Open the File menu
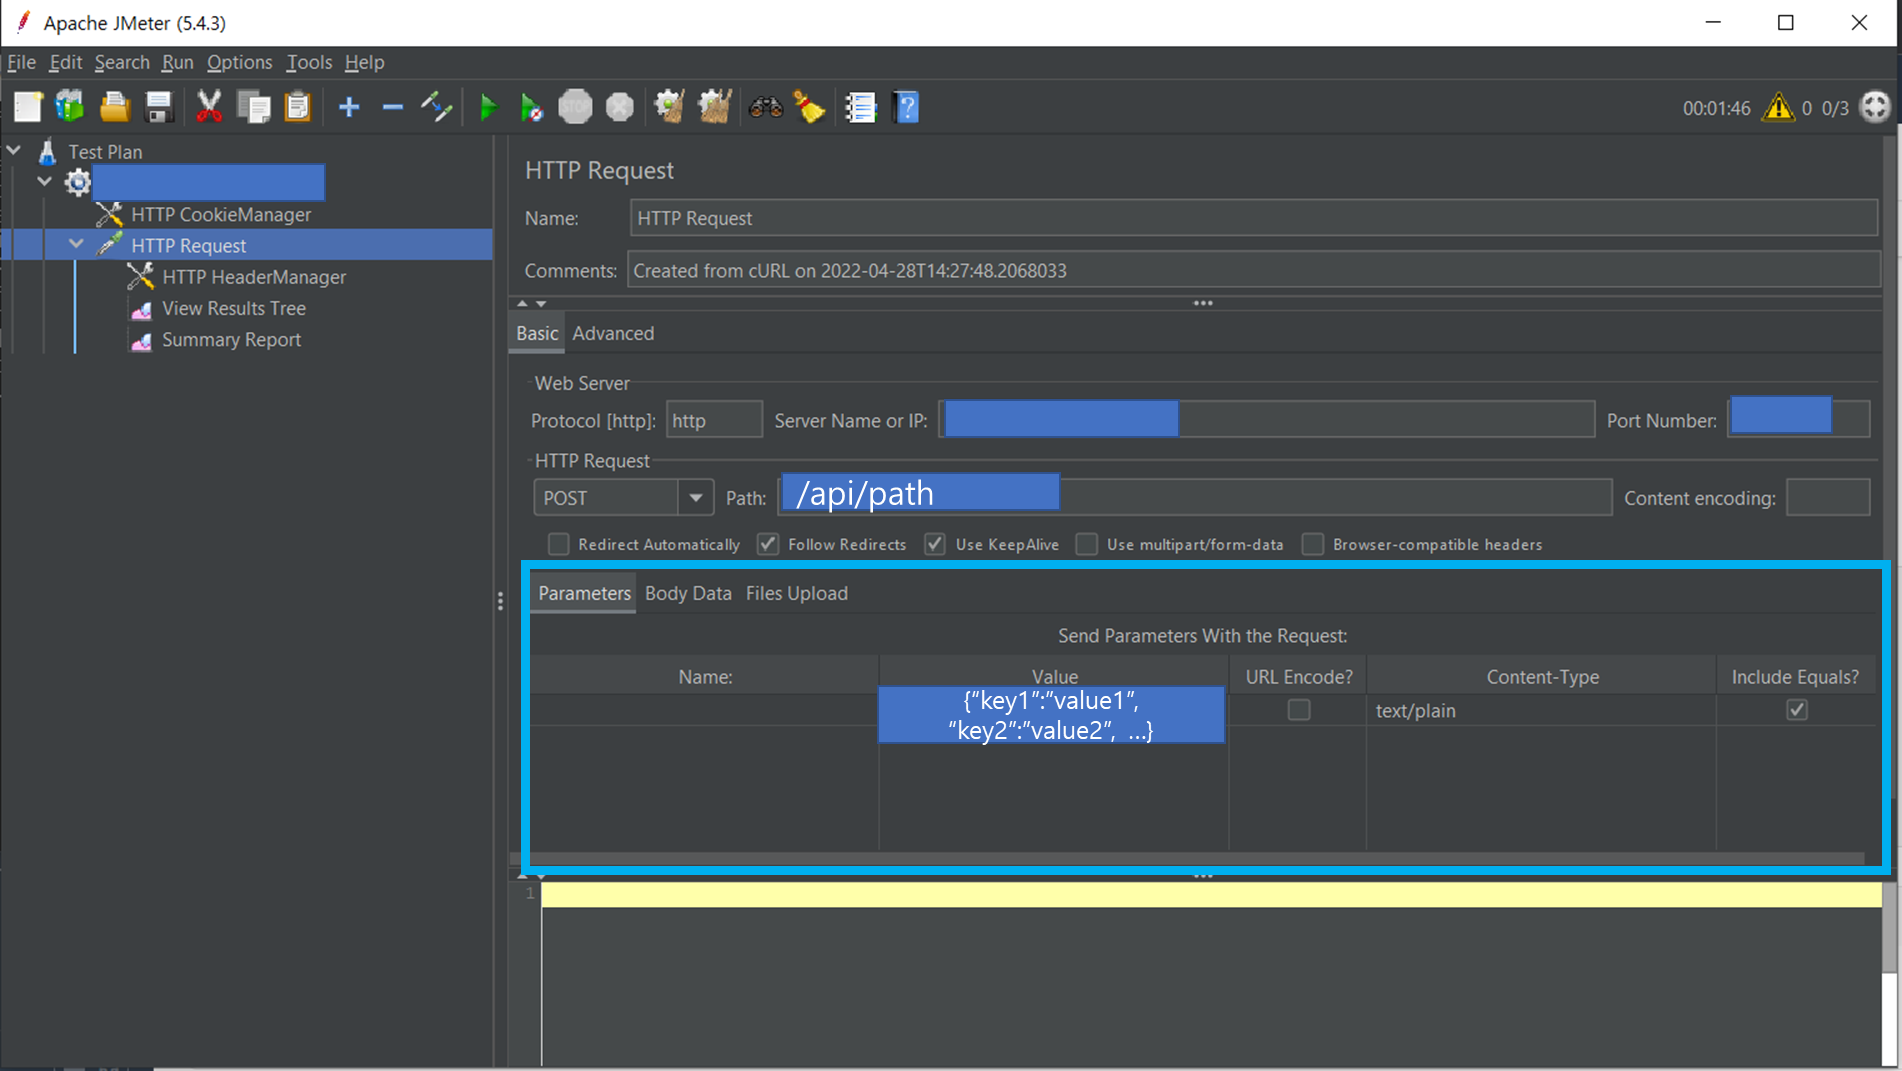This screenshot has height=1071, width=1902. [x=21, y=62]
